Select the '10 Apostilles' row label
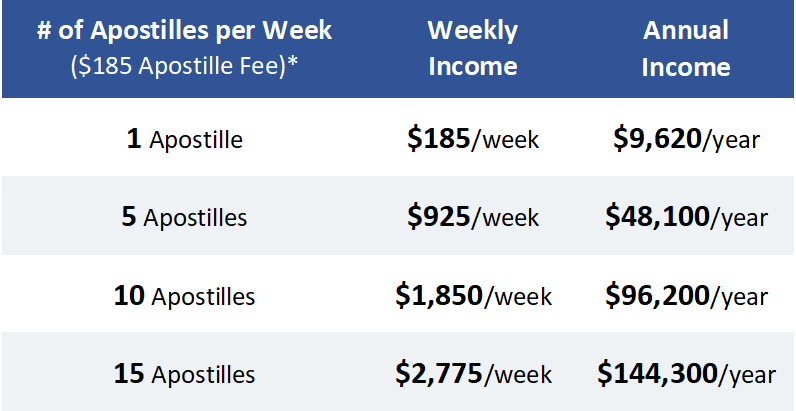This screenshot has width=796, height=411. [184, 296]
